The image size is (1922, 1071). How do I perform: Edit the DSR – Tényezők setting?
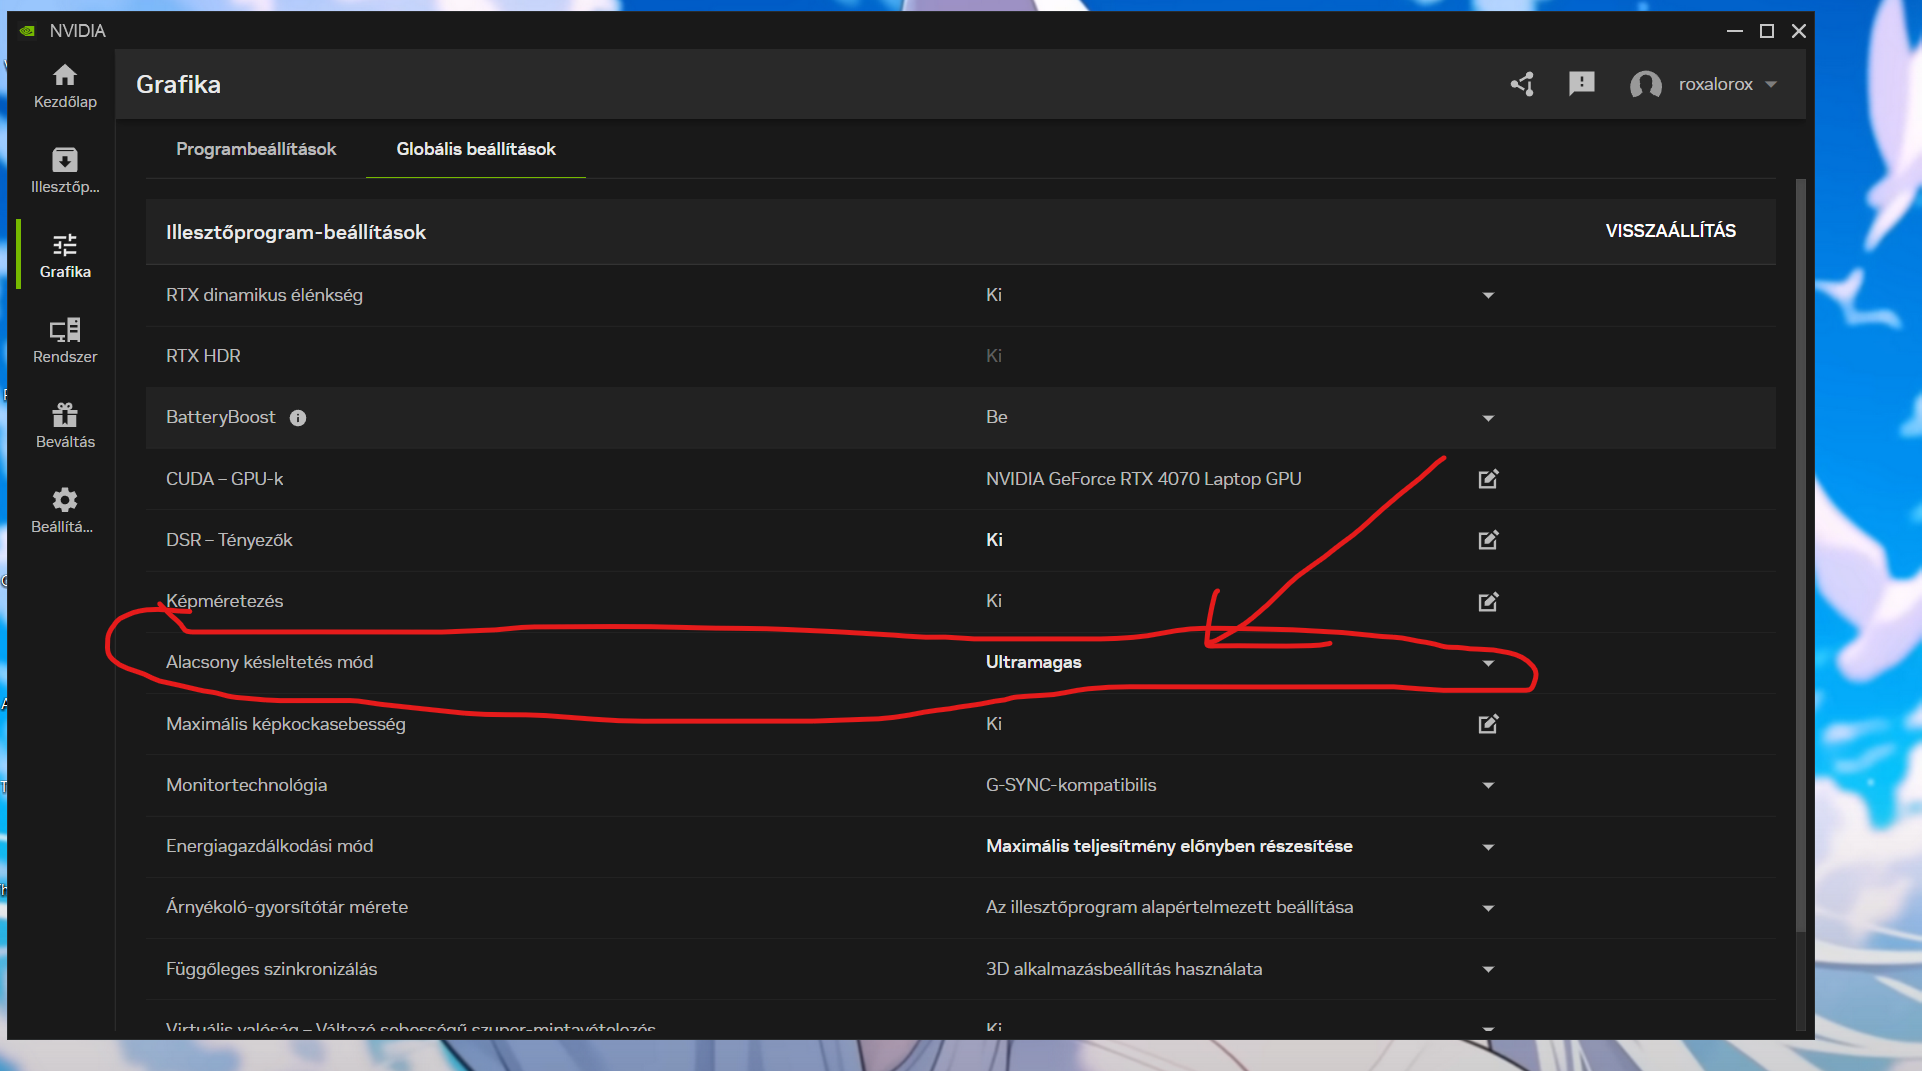(x=1488, y=540)
